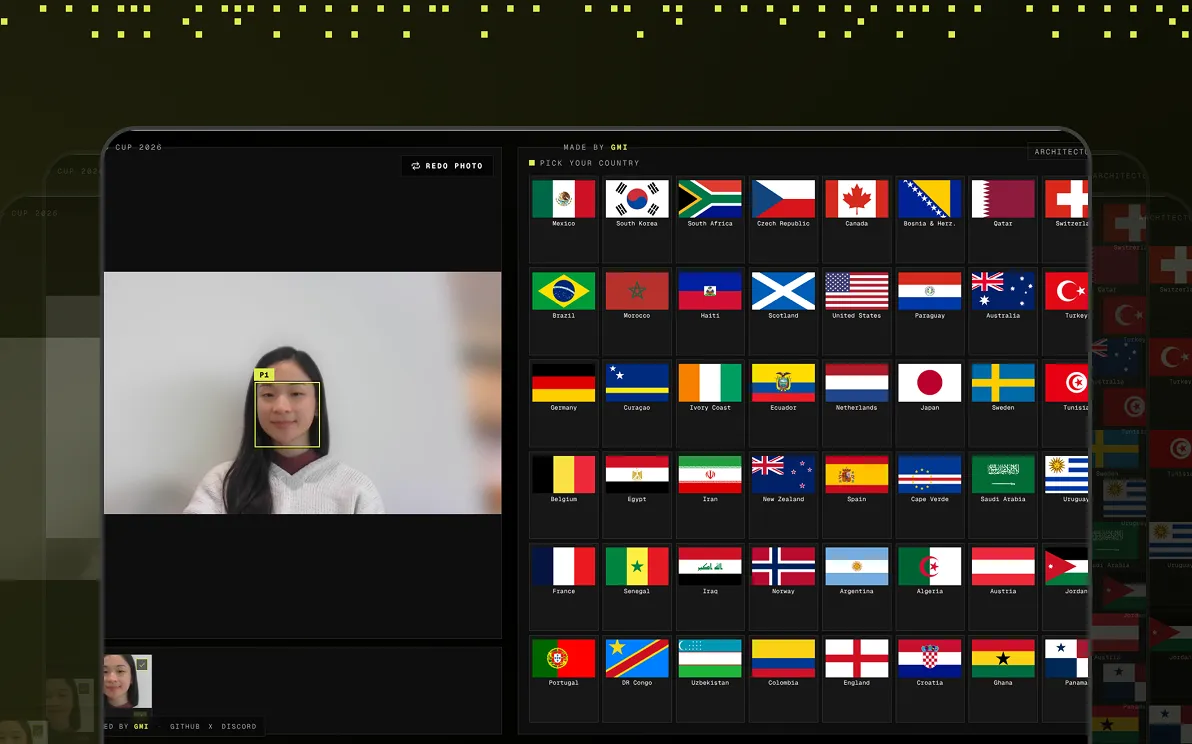Open the Discord link in footer
The width and height of the screenshot is (1192, 744).
[239, 727]
